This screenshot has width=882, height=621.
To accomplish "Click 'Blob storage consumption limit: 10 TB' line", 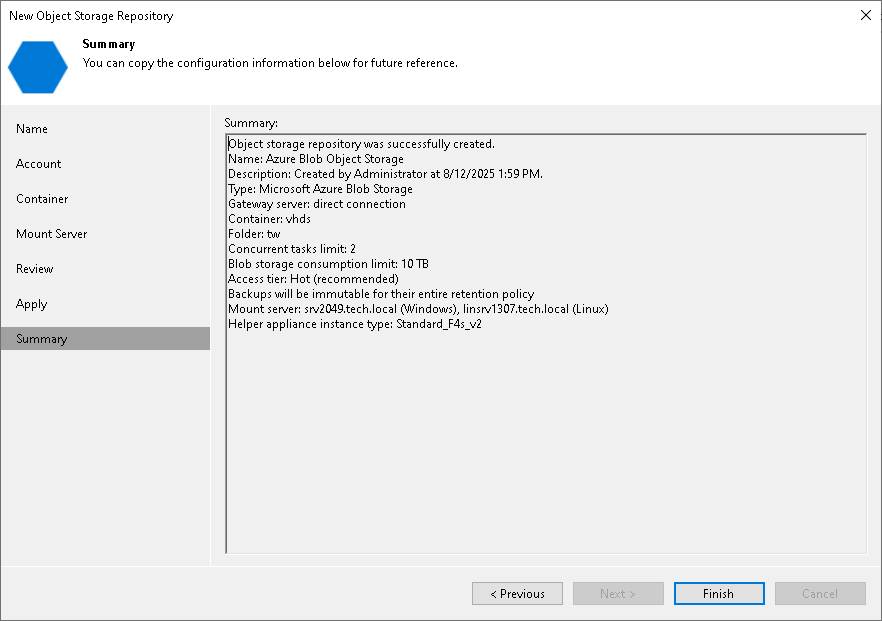I will [x=328, y=264].
